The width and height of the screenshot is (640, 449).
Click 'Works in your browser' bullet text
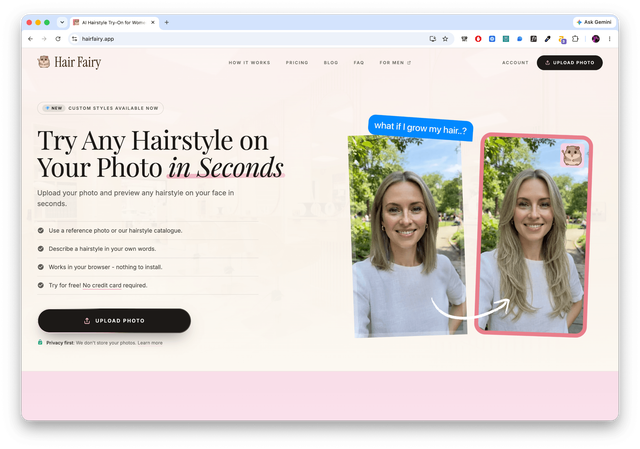tap(105, 267)
